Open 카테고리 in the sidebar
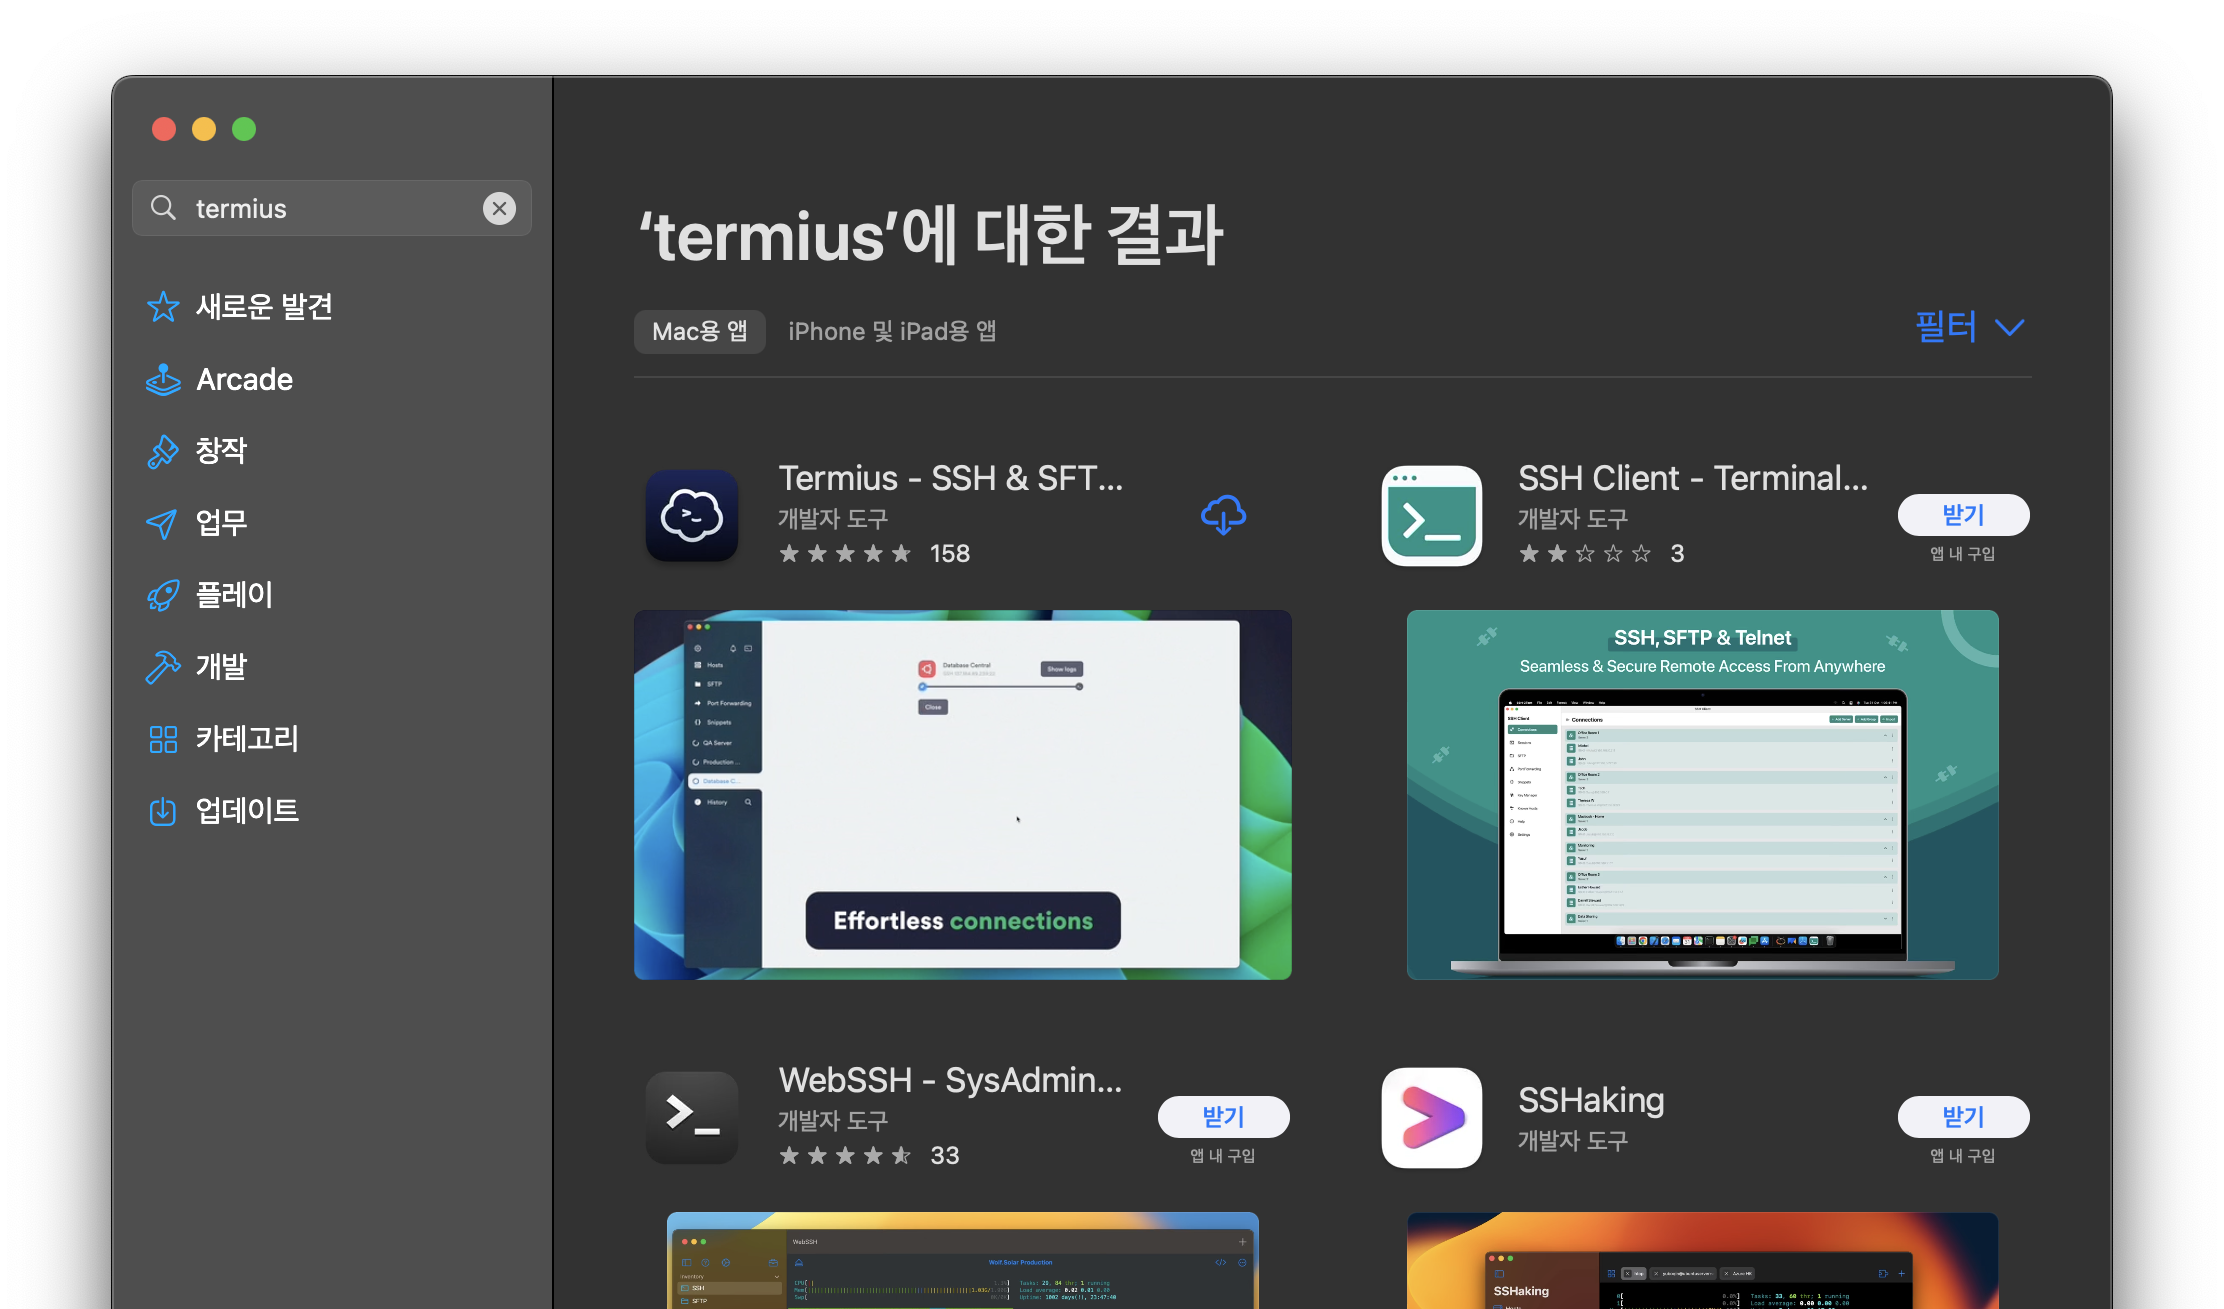This screenshot has height=1309, width=2224. point(247,739)
